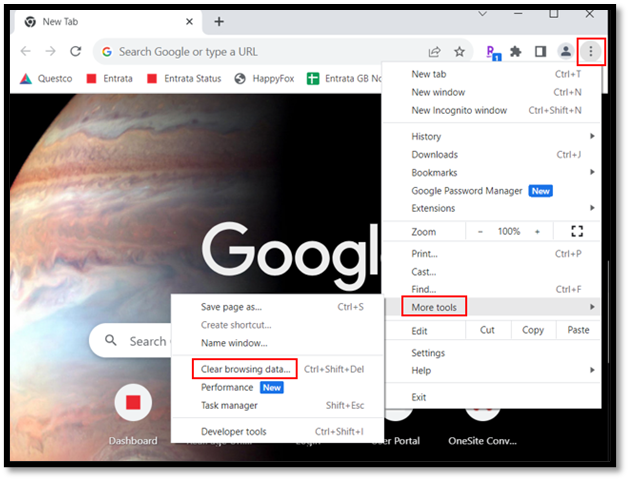Click the tab search chevron icon
Viewport: 629px width, 480px height.
click(483, 14)
